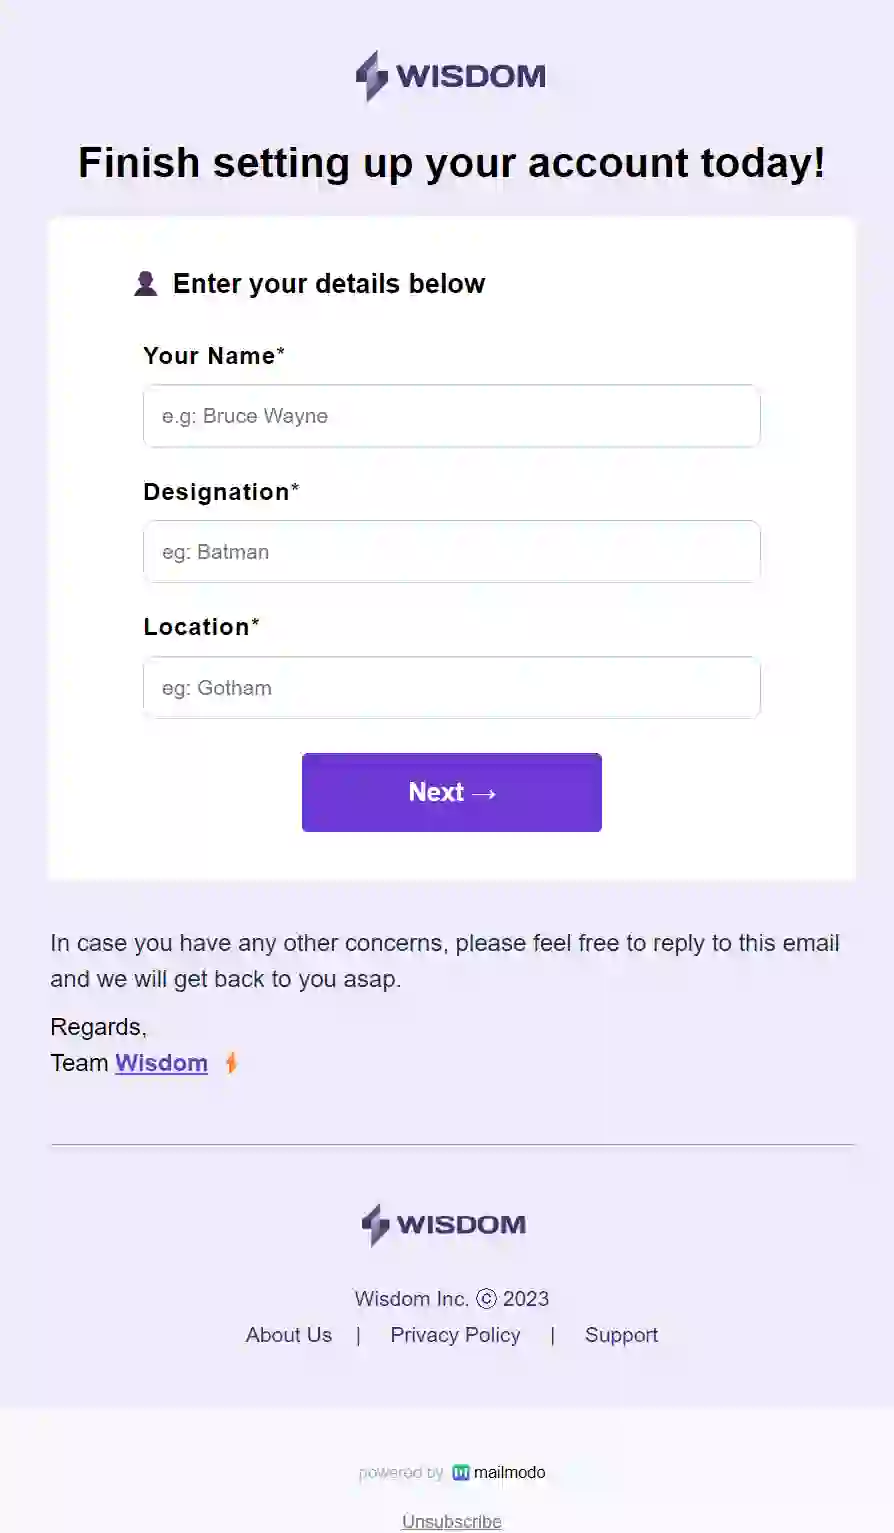Open the About Us page
The image size is (894, 1533).
288,1335
